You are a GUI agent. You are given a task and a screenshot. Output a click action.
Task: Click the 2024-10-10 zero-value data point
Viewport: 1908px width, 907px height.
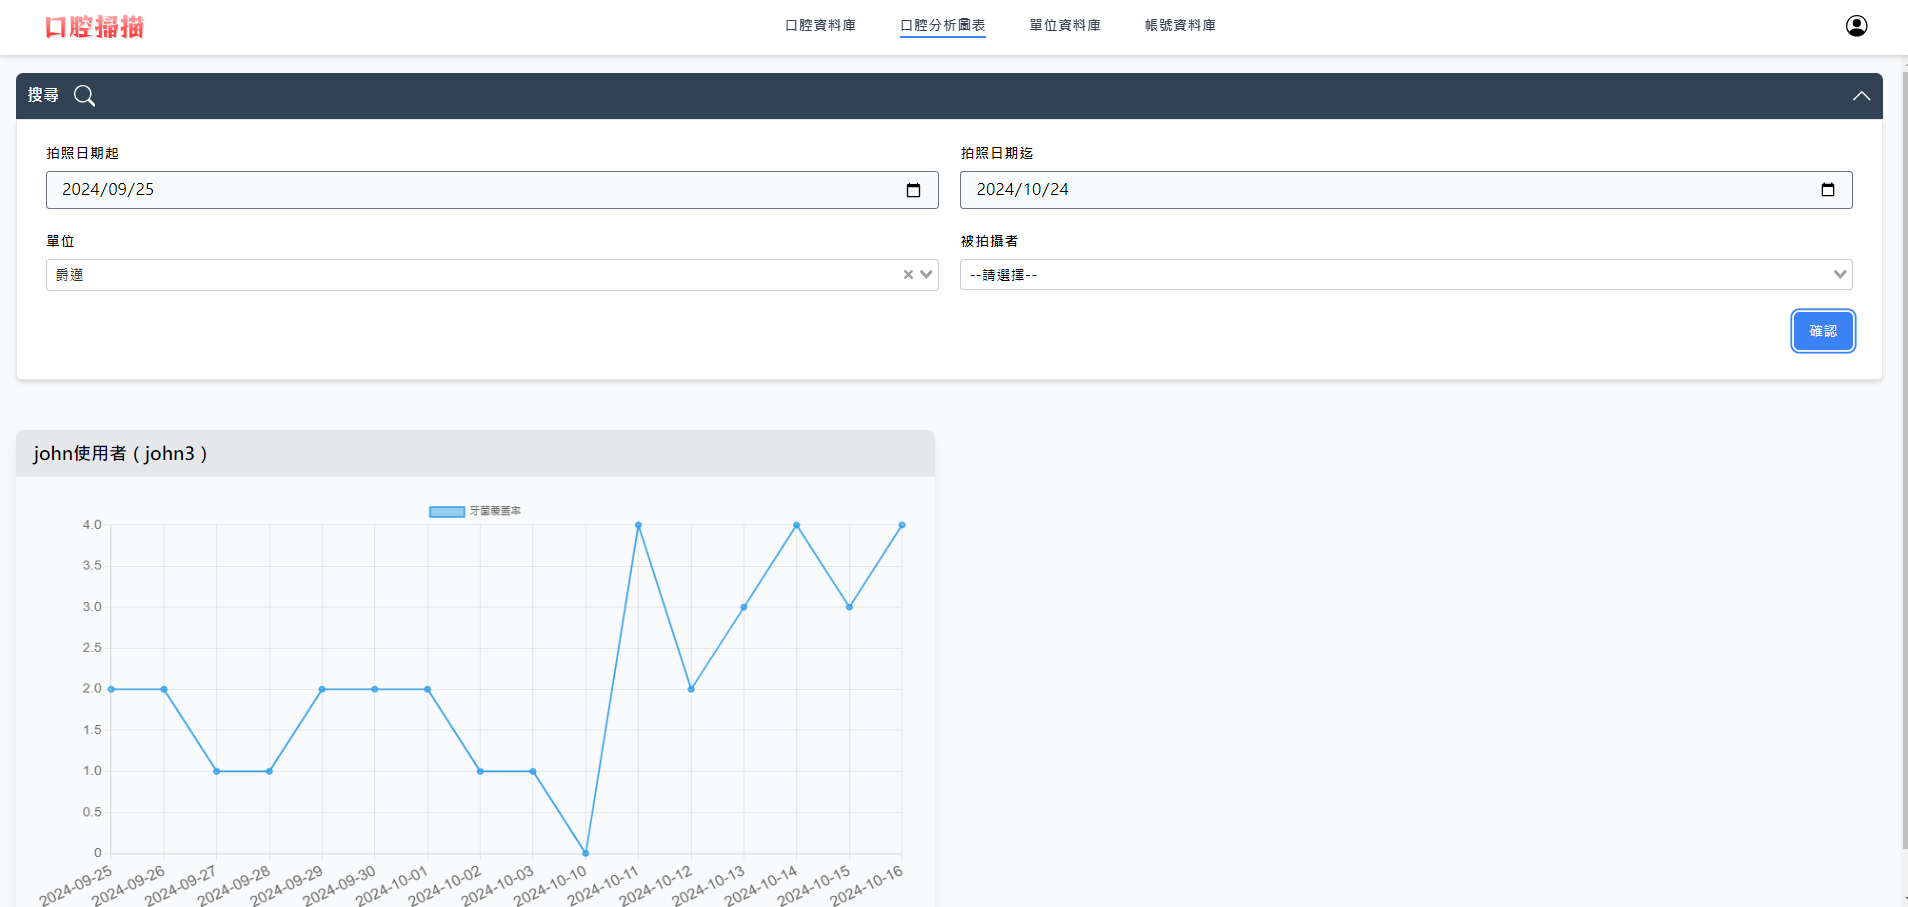click(586, 853)
